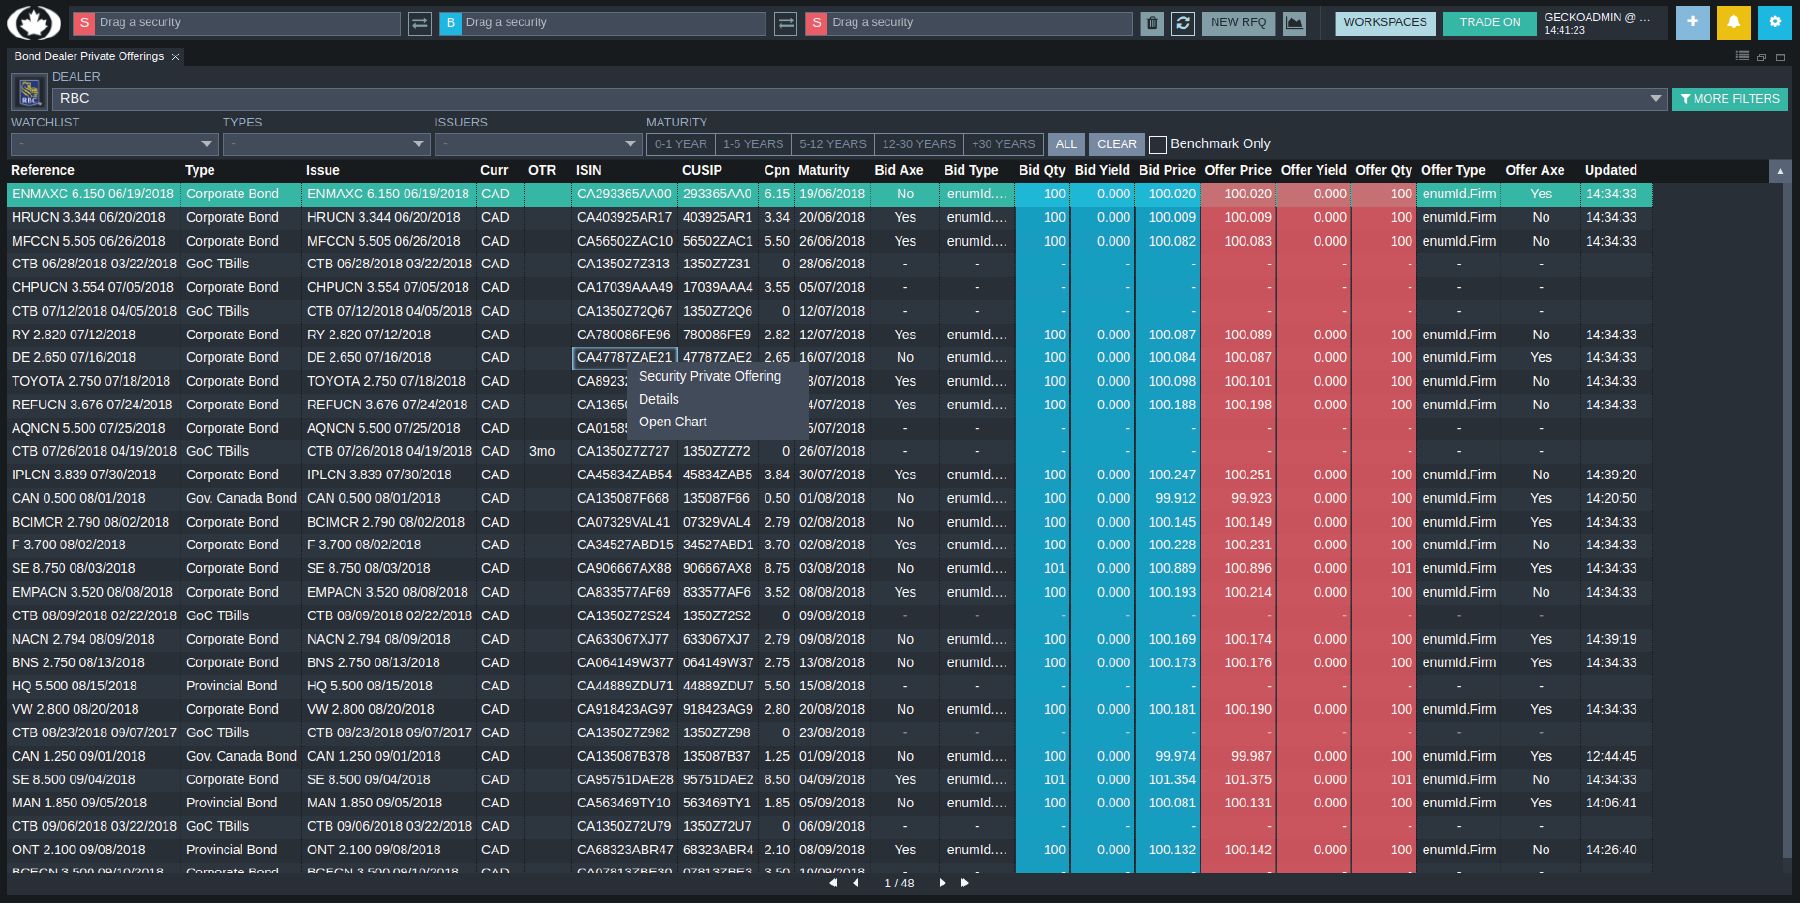This screenshot has height=904, width=1800.
Task: Click the maple leaf application logo
Action: coord(34,22)
